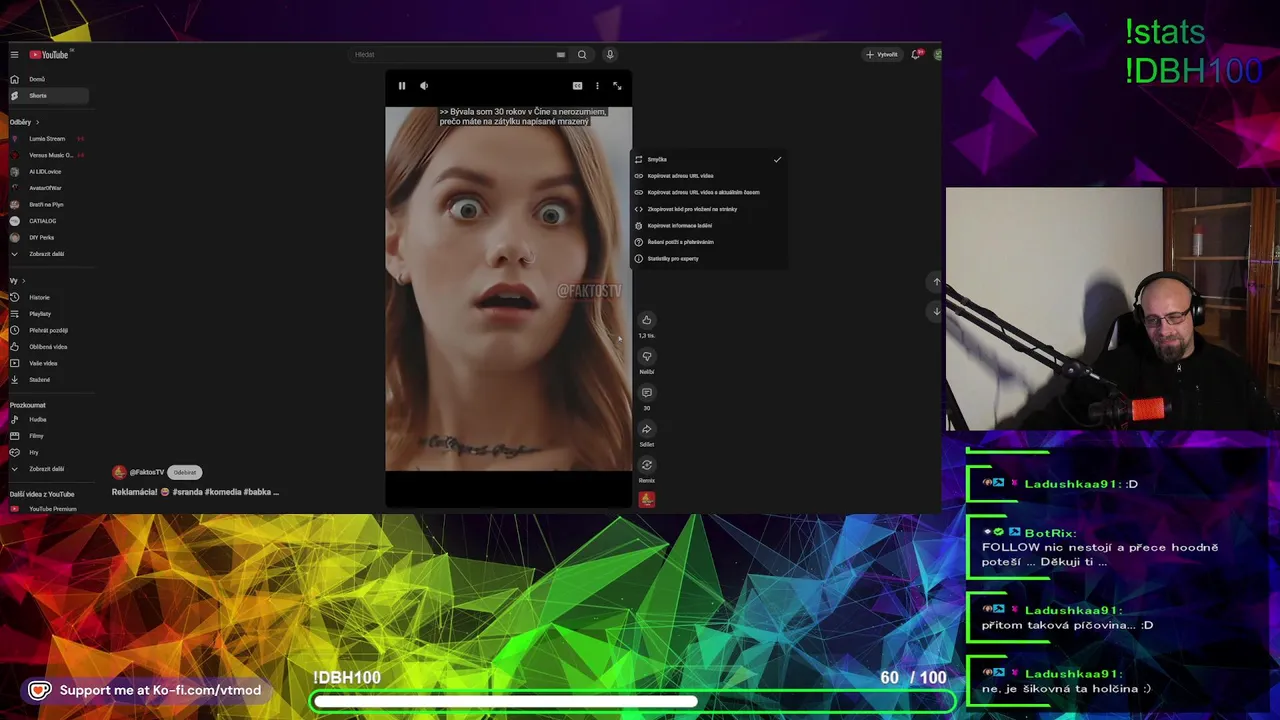Expand Zobrazit další under Prozkoumat
The width and height of the screenshot is (1280, 720).
tap(47, 469)
